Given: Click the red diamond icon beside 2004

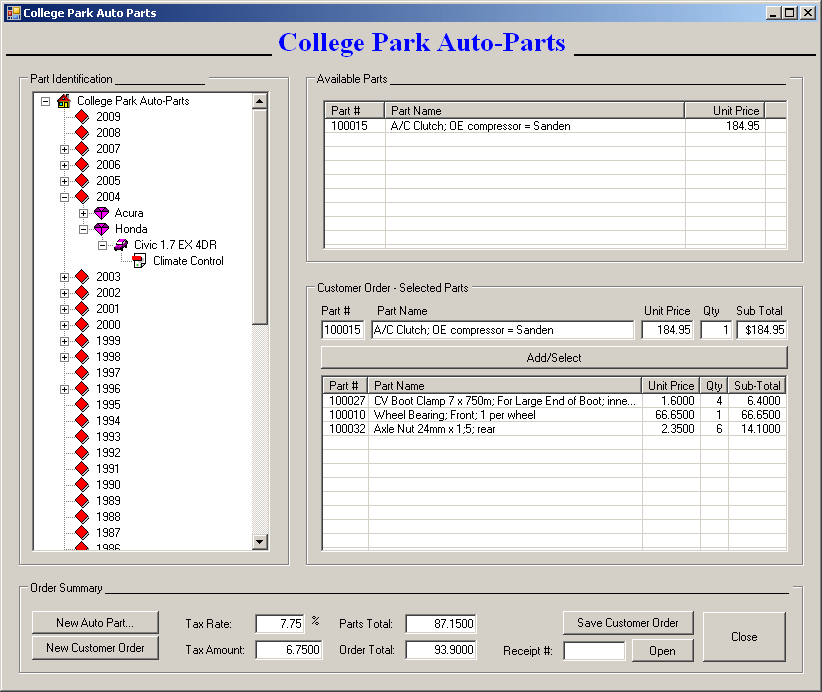Looking at the screenshot, I should tap(82, 197).
